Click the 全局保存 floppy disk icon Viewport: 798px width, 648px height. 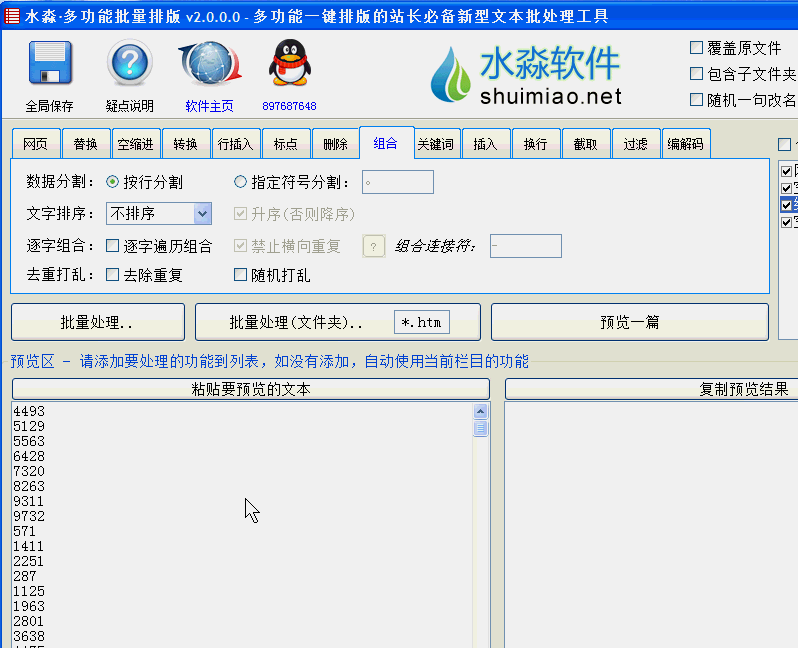[49, 66]
